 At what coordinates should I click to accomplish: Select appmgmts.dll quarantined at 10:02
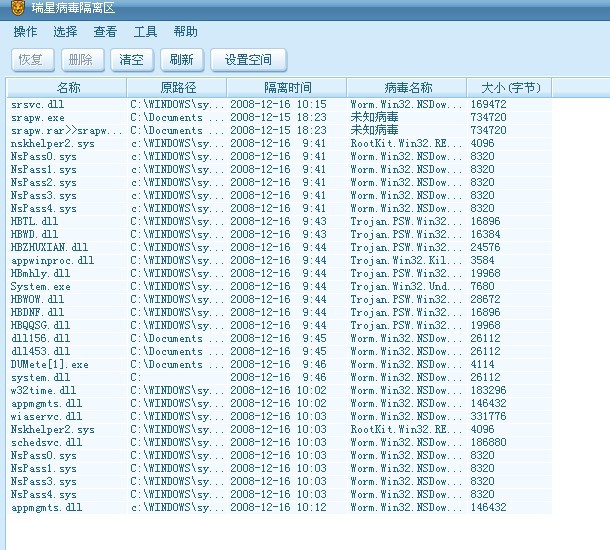[279, 403]
